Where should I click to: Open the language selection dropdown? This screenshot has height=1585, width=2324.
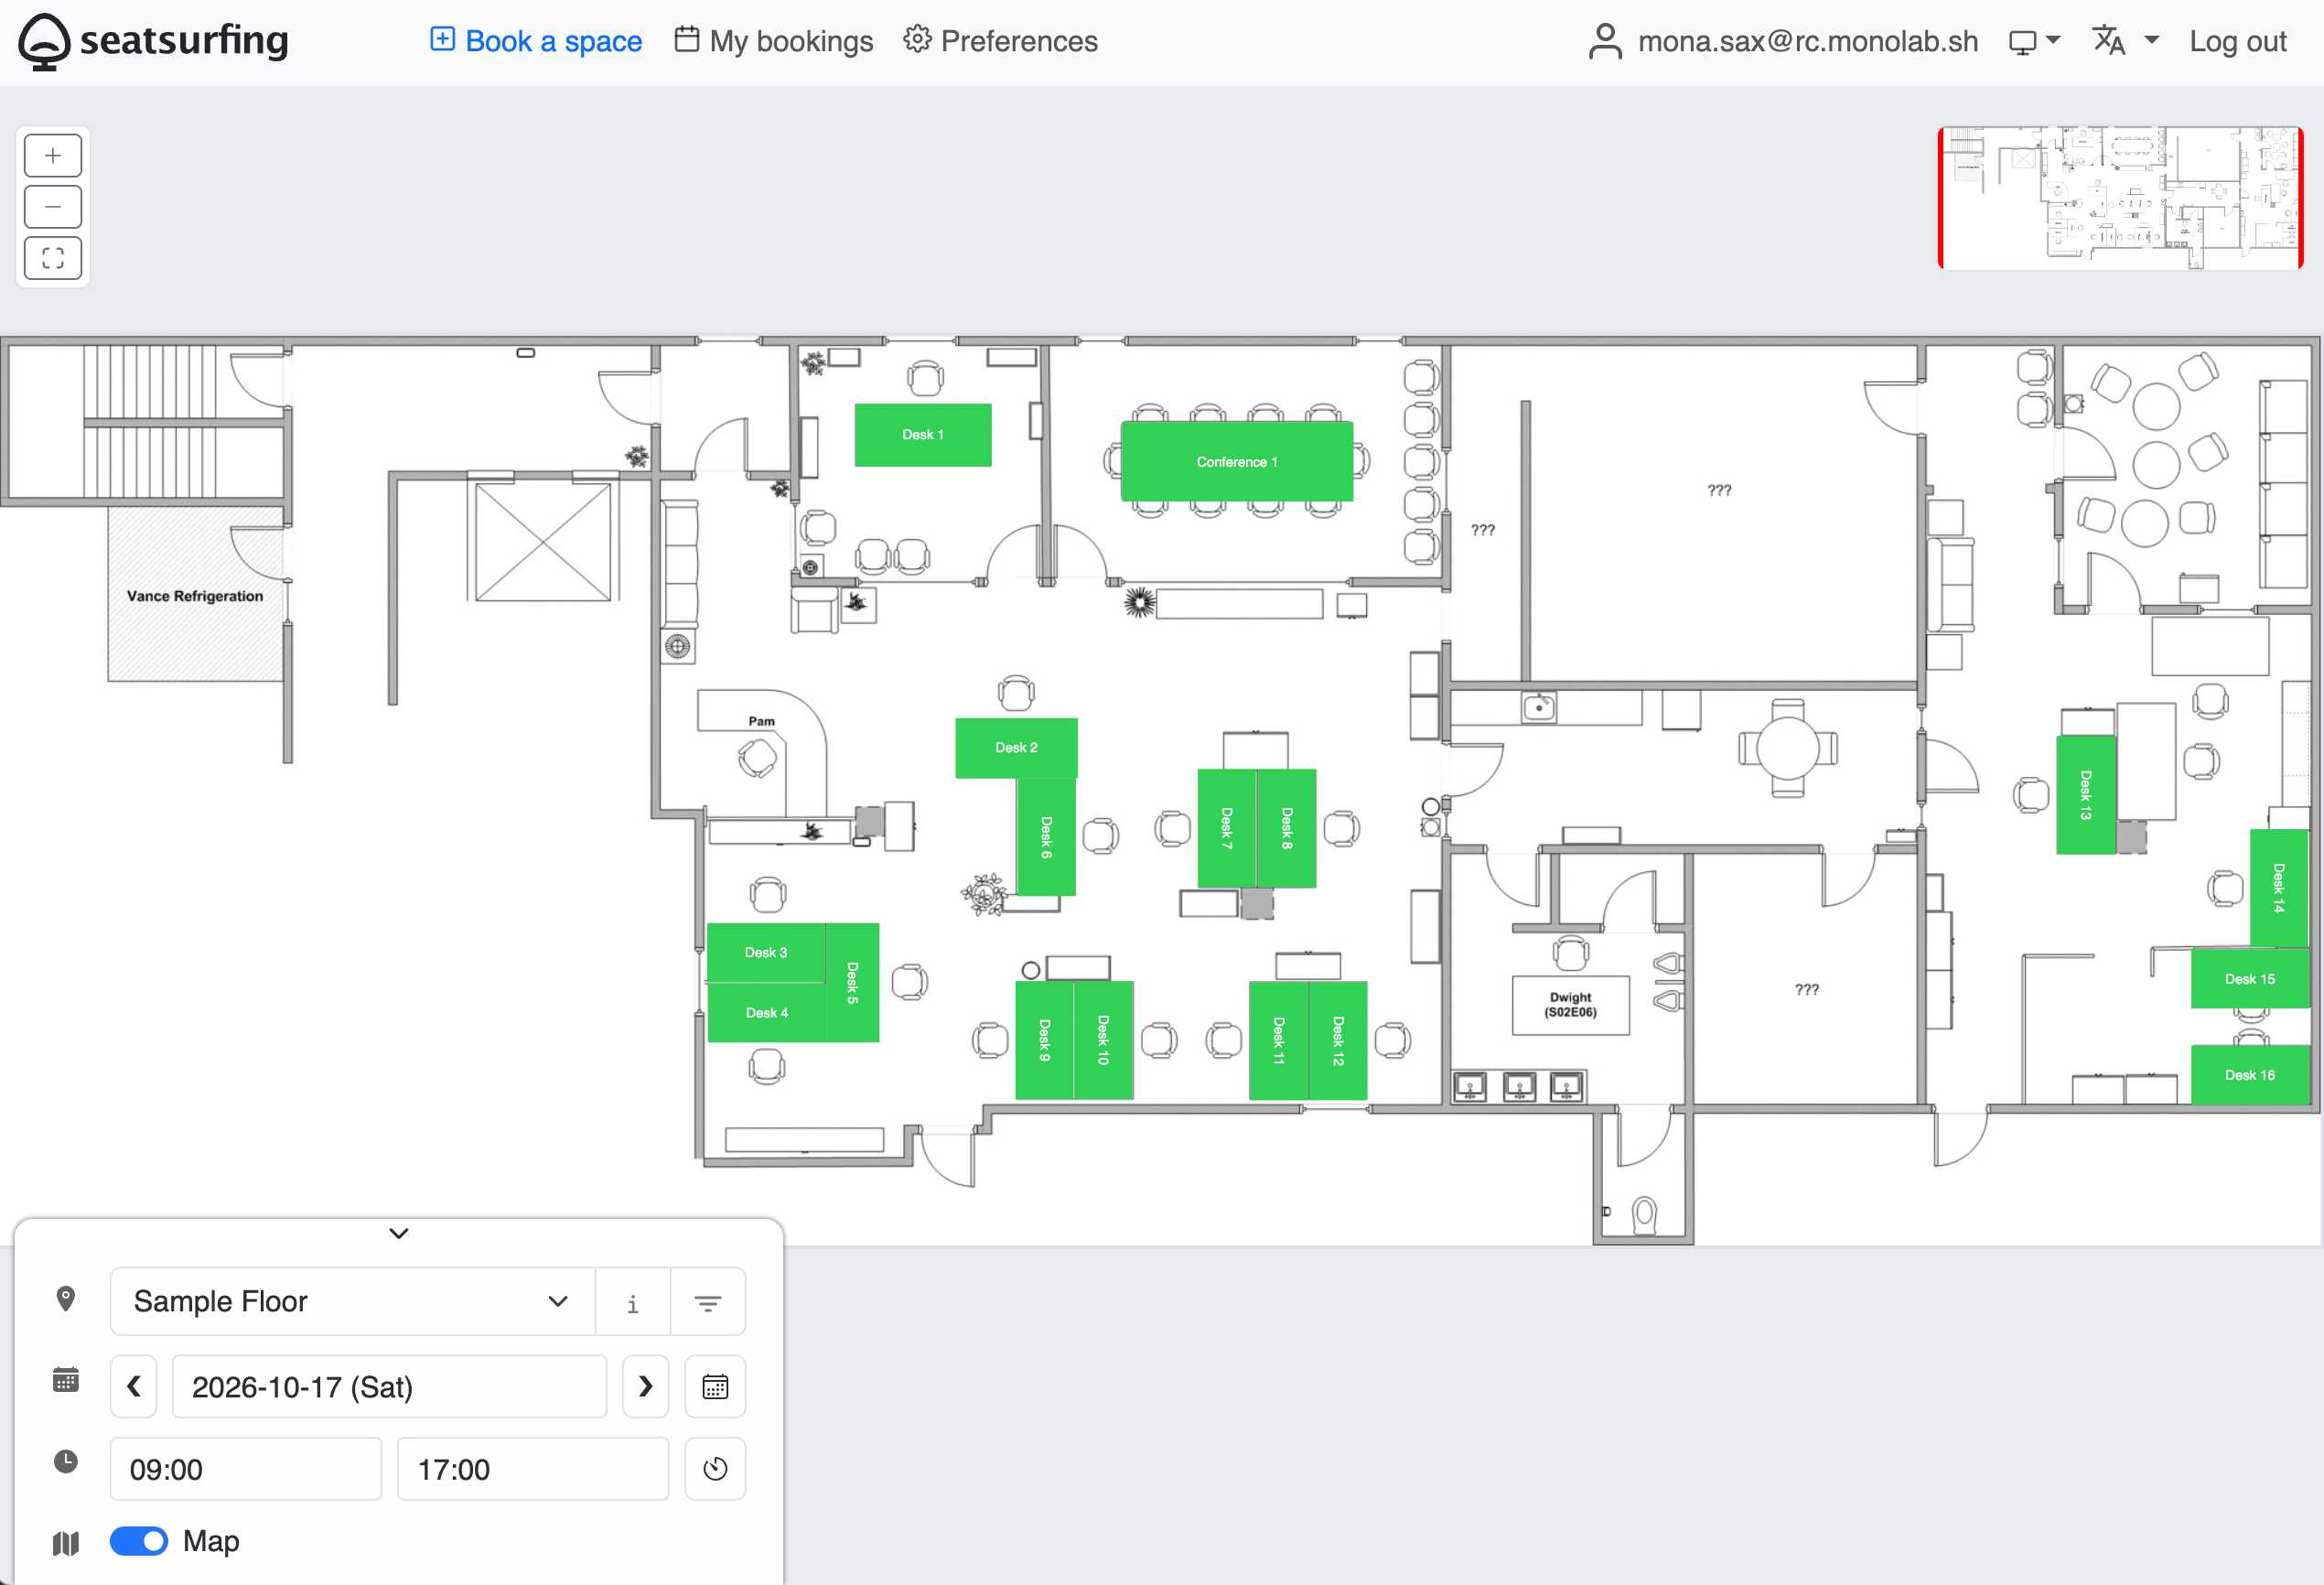coord(2126,41)
